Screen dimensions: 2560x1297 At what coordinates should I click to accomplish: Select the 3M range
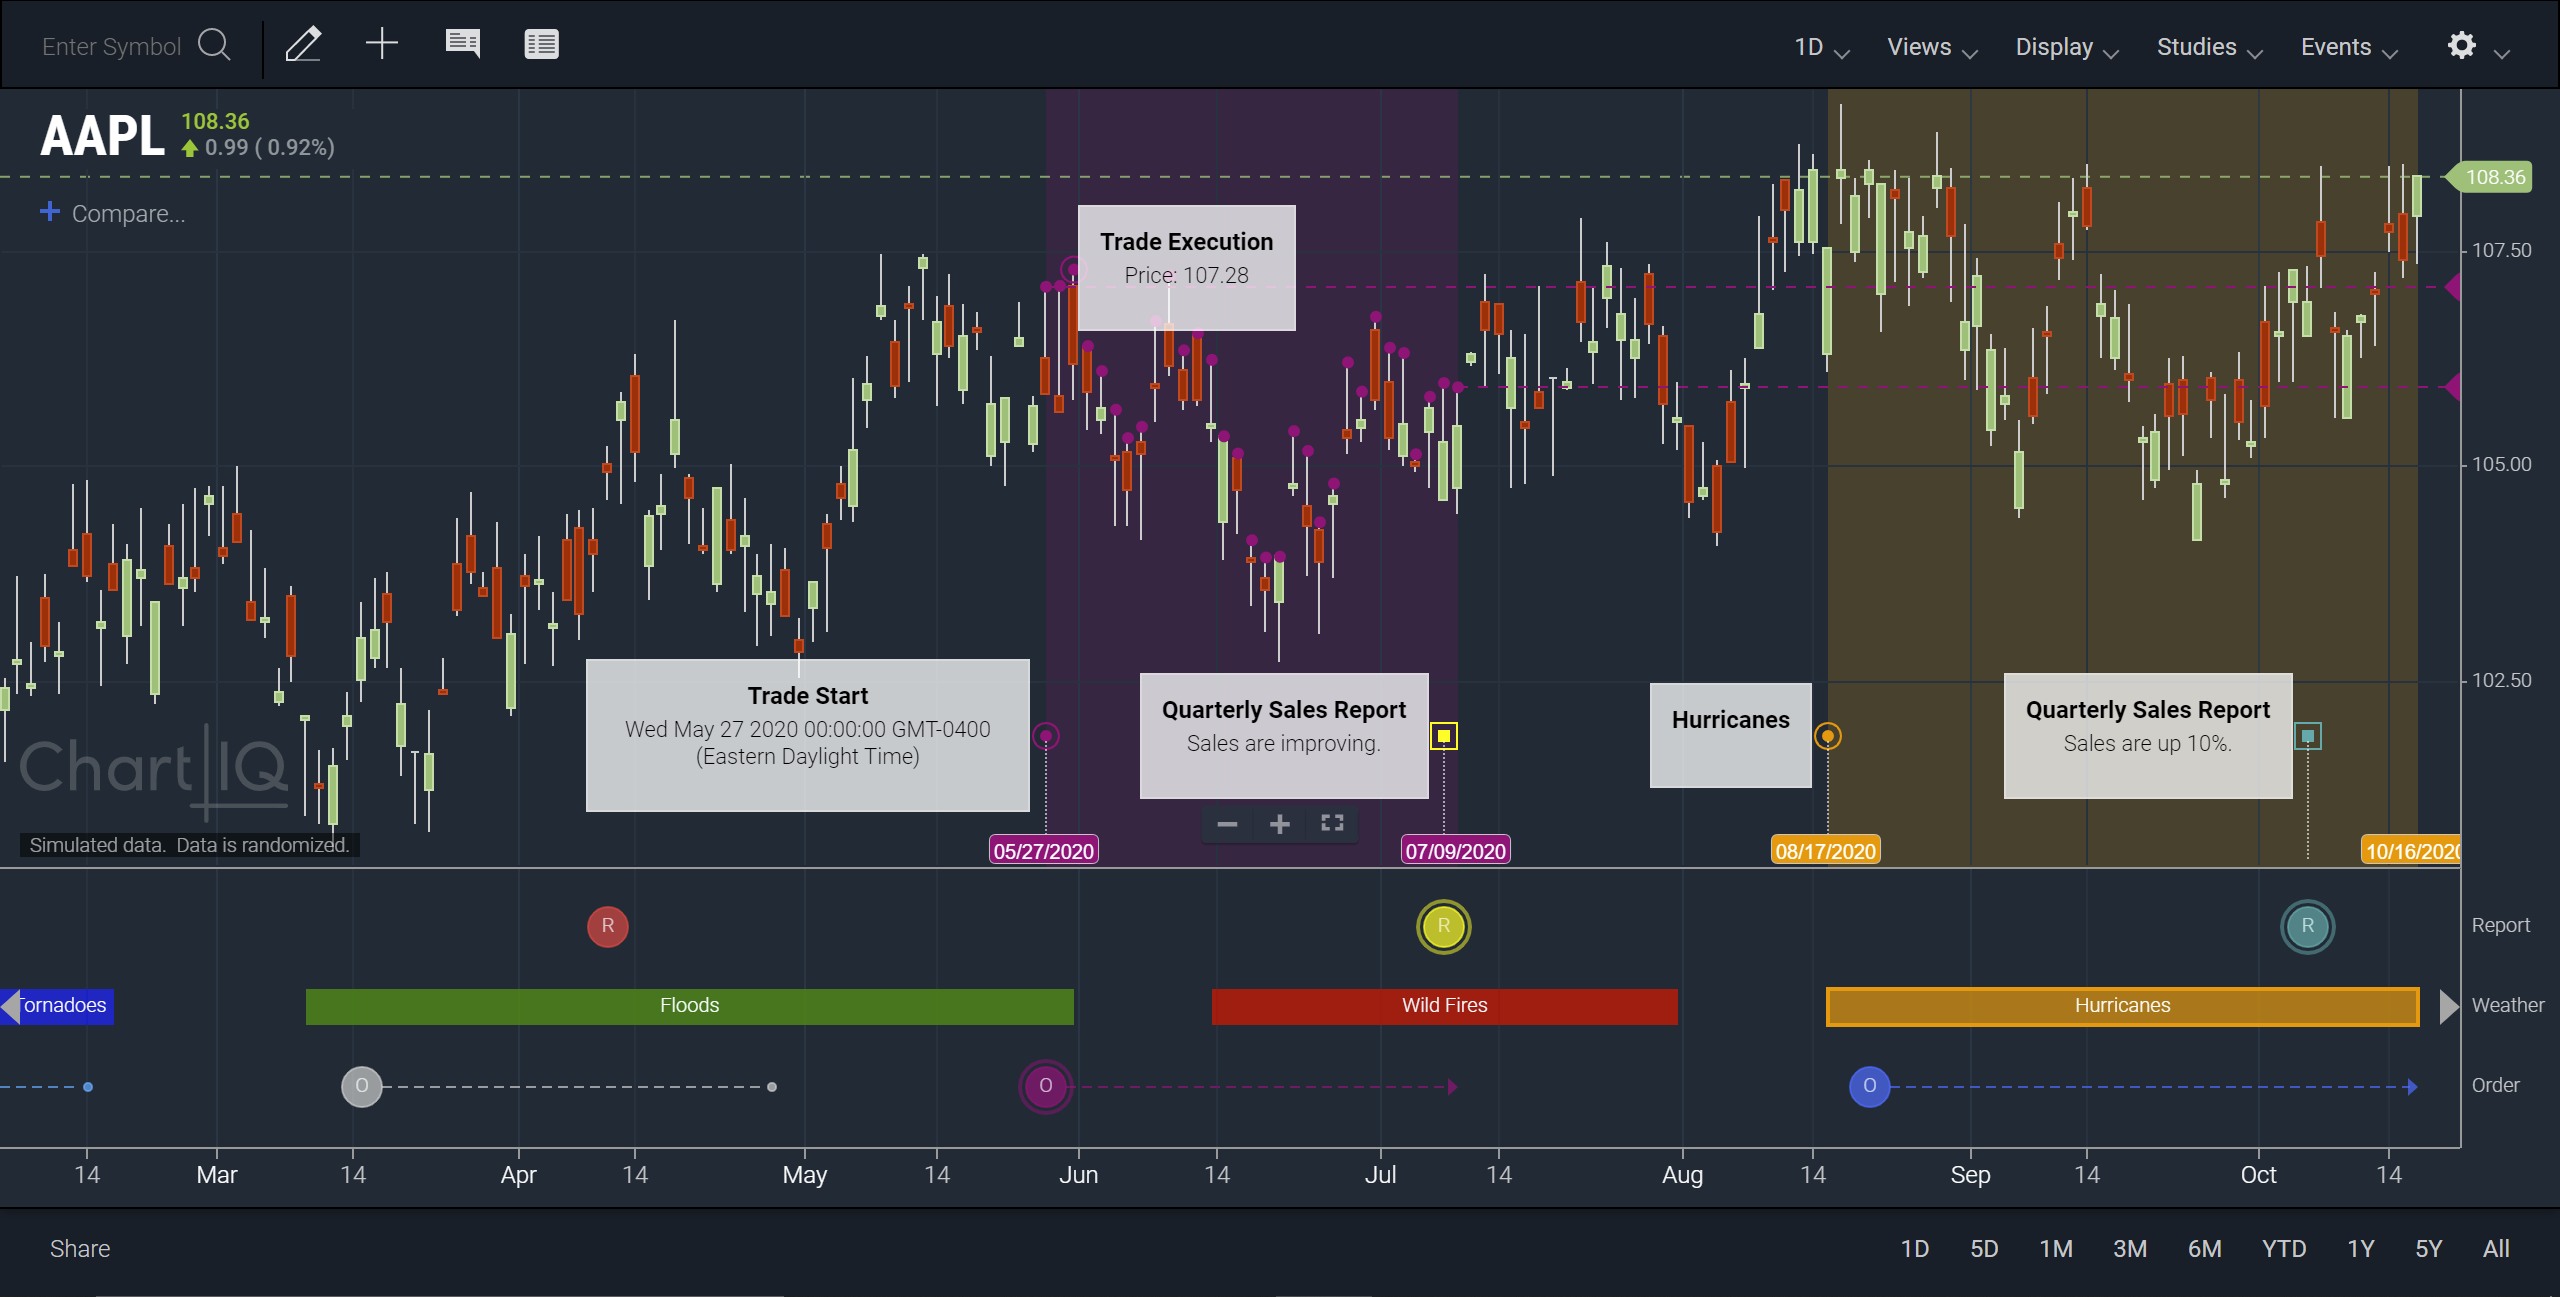coord(2130,1248)
